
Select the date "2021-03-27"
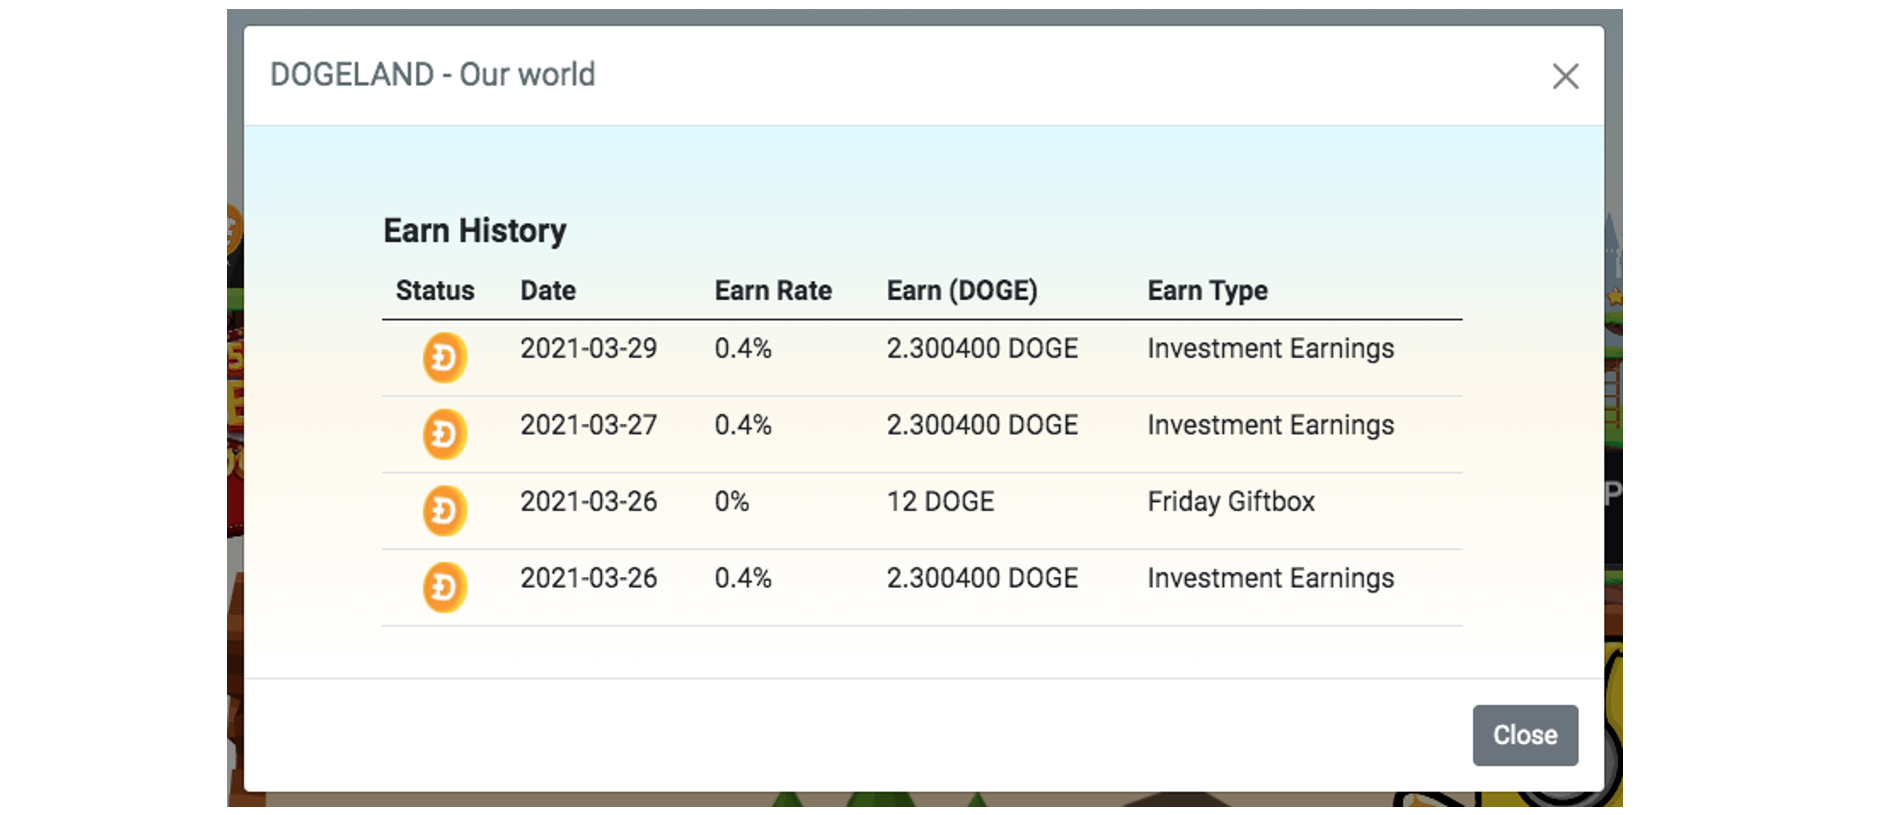pos(588,425)
